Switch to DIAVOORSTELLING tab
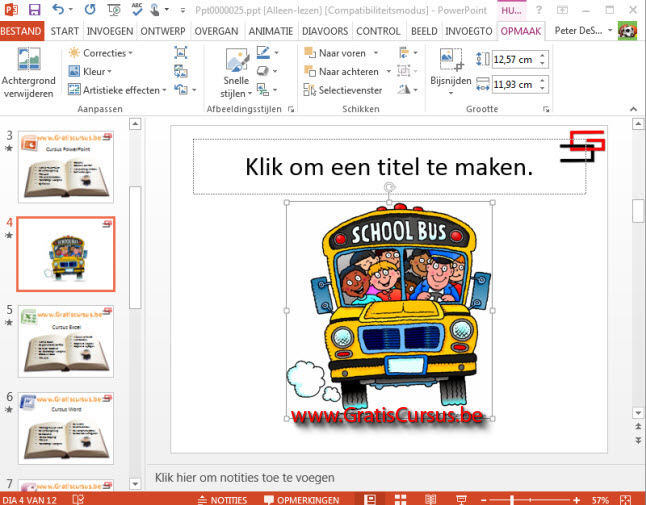 [325, 31]
